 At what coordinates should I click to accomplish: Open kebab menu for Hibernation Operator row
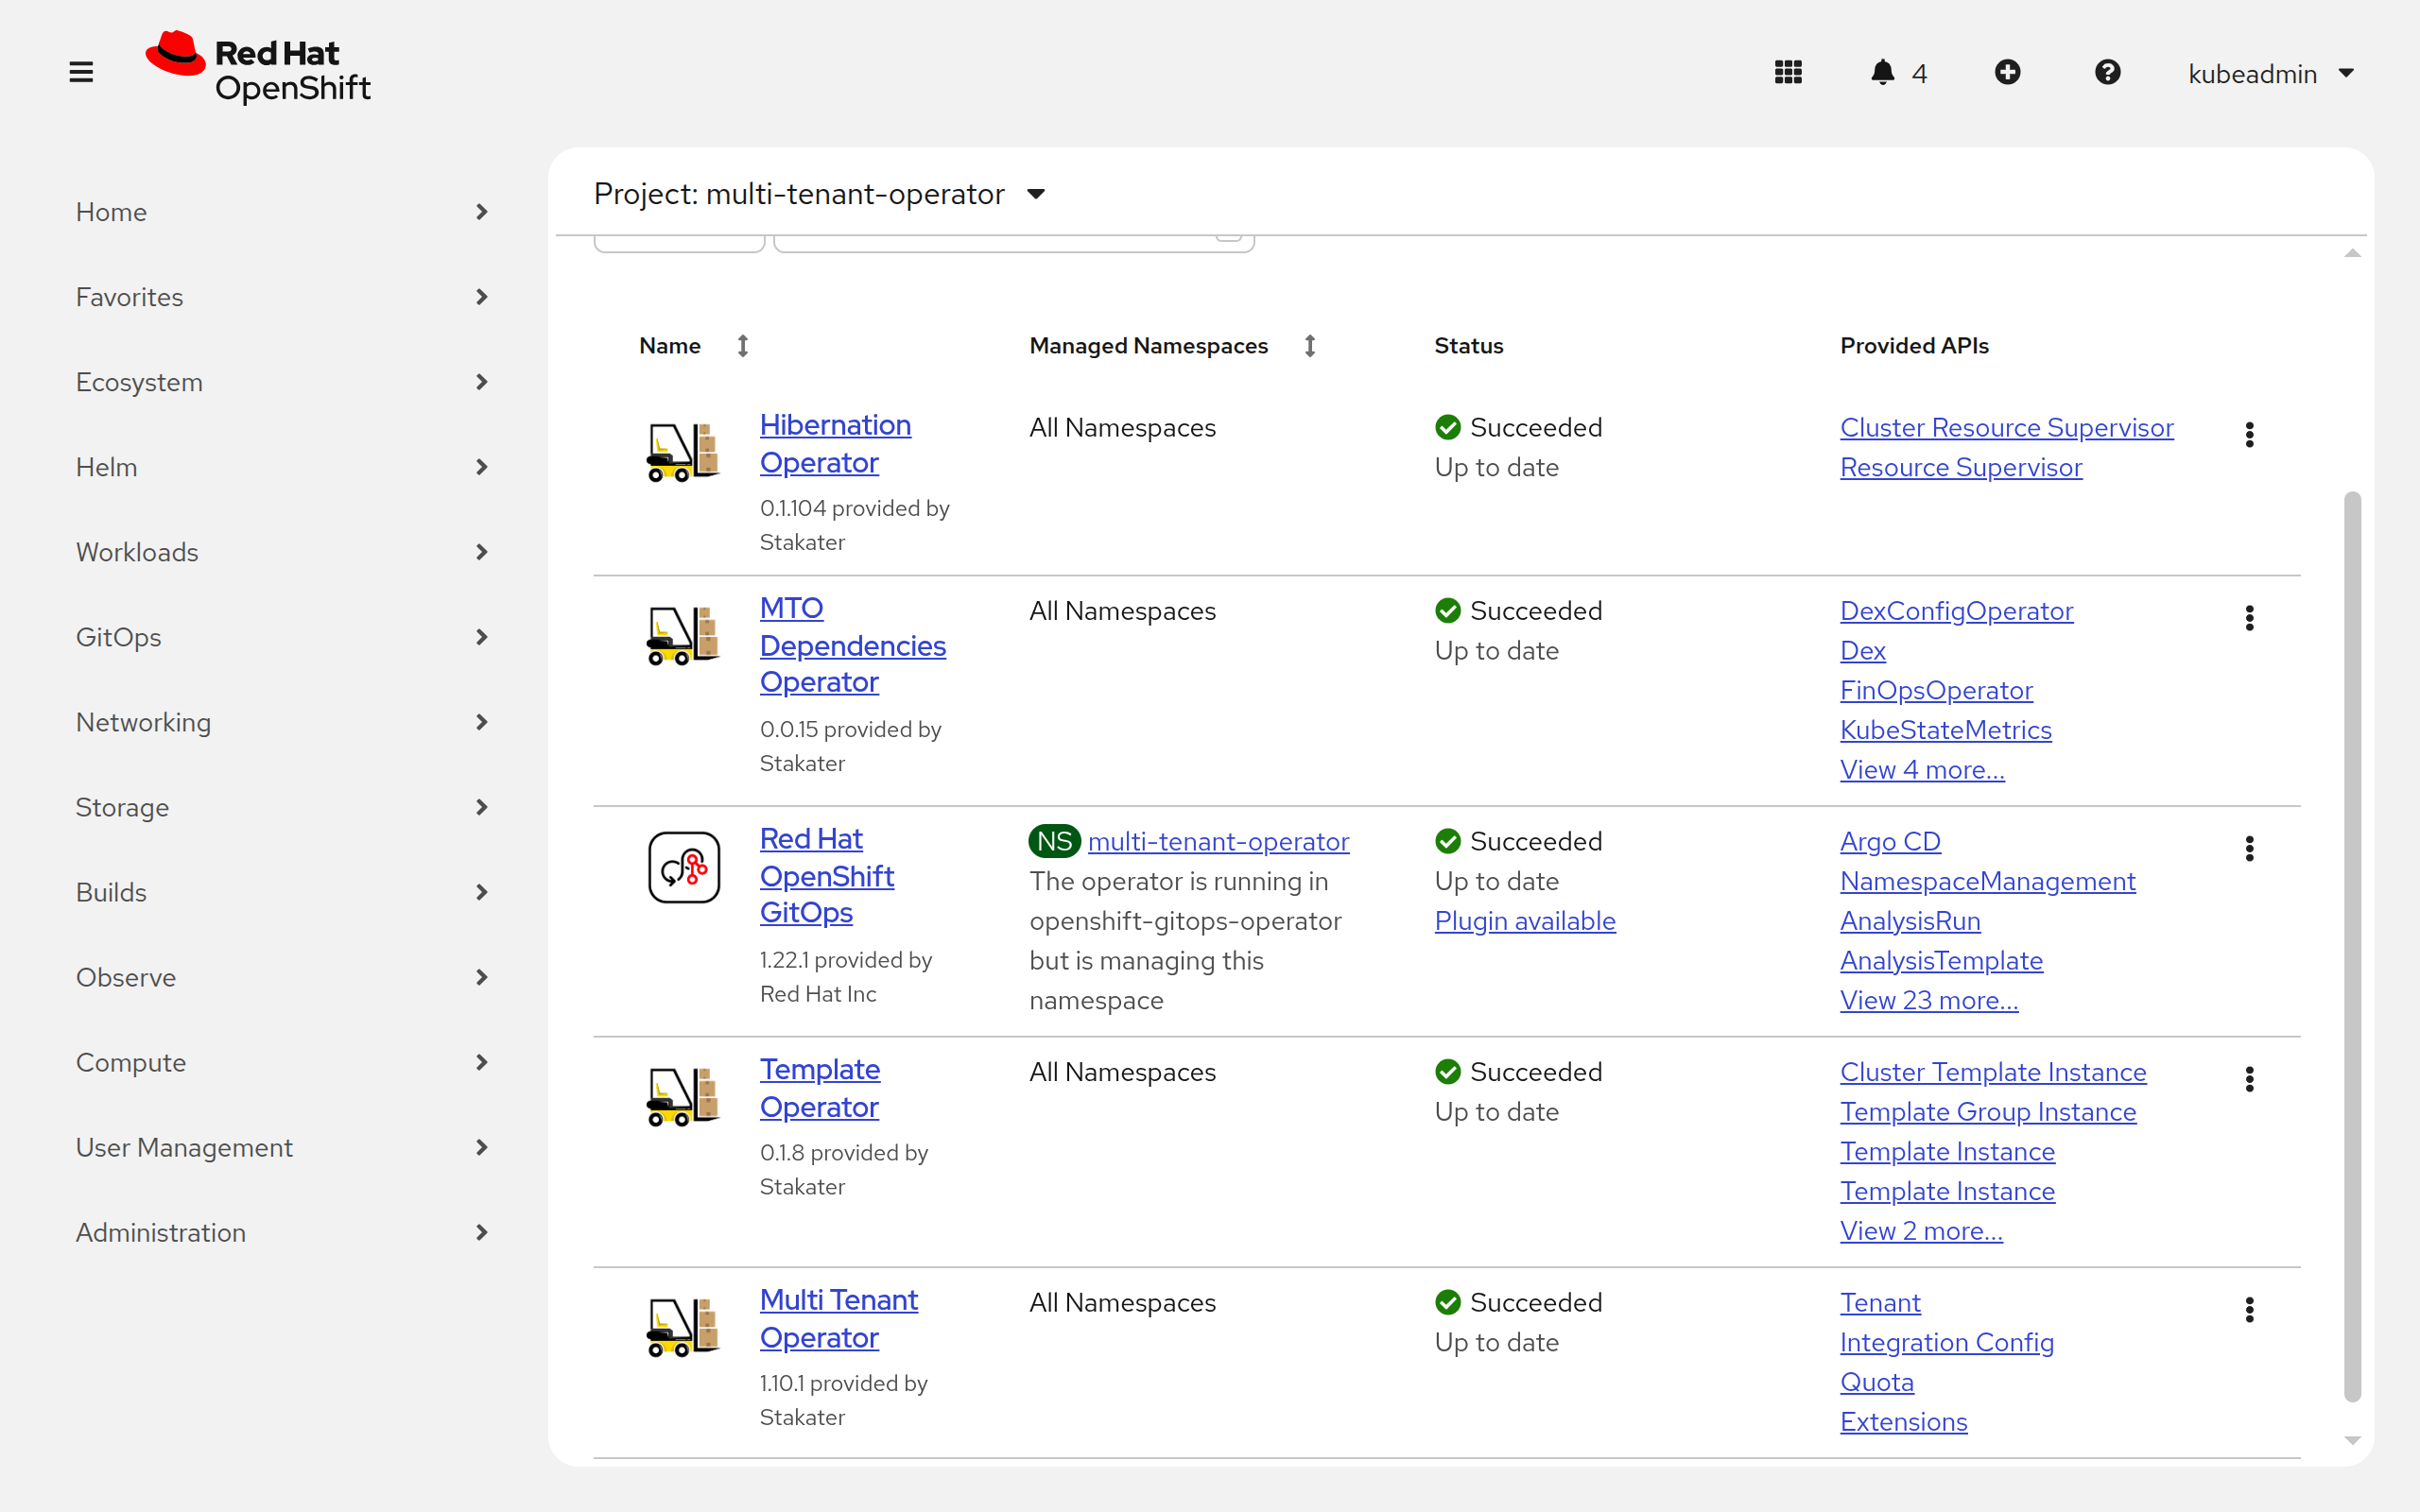coord(2250,435)
